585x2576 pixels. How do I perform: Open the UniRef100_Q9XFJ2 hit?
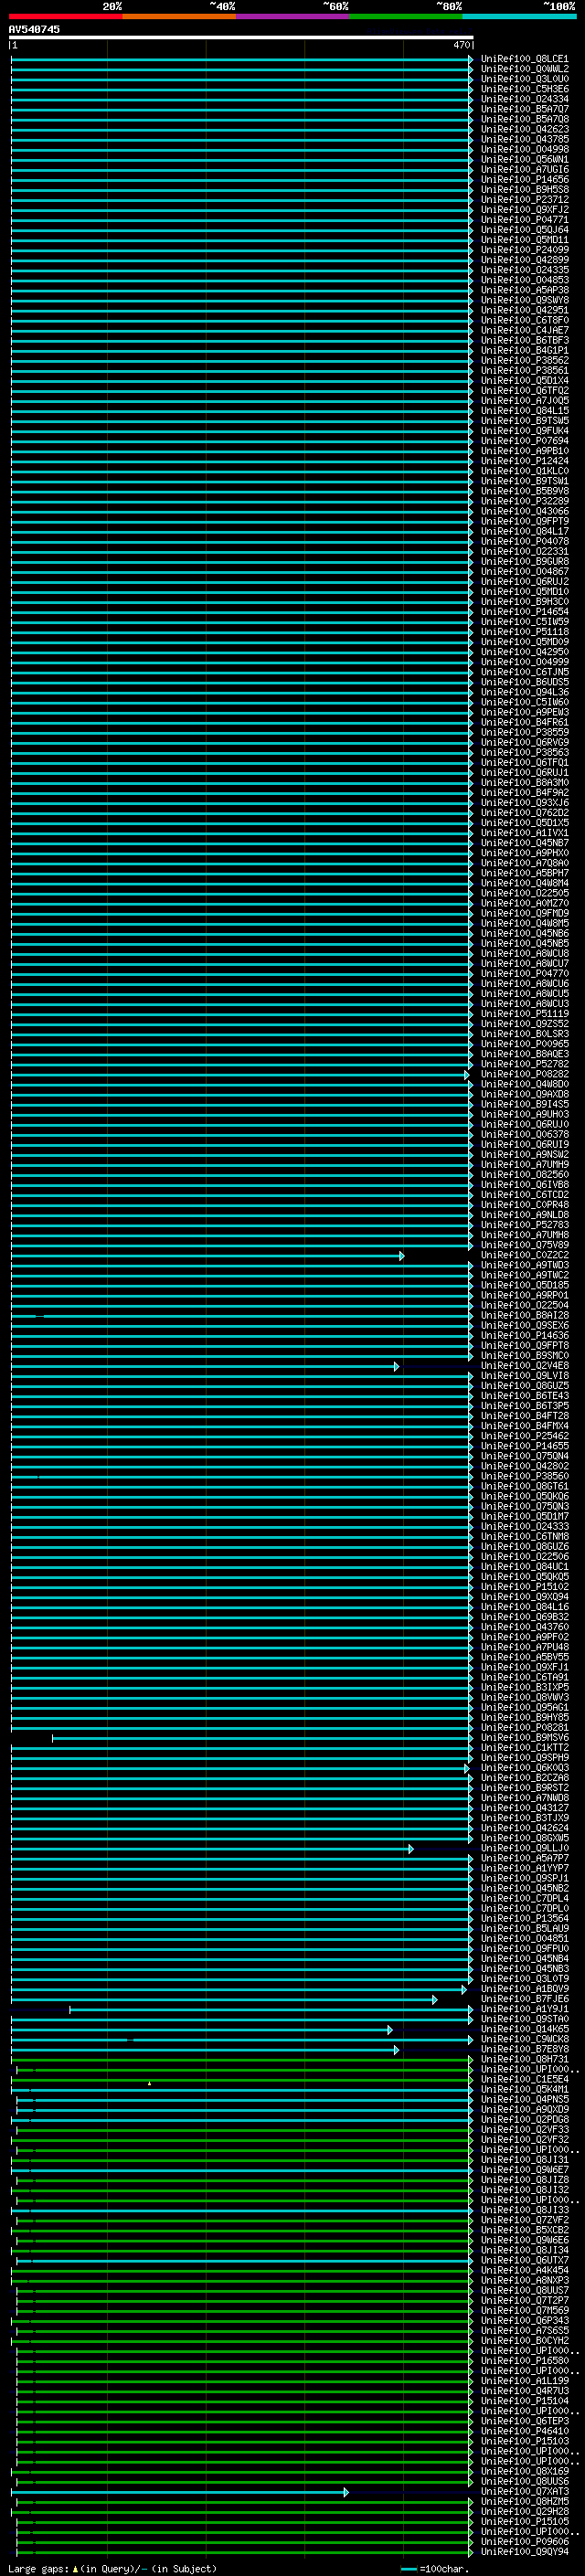point(524,209)
